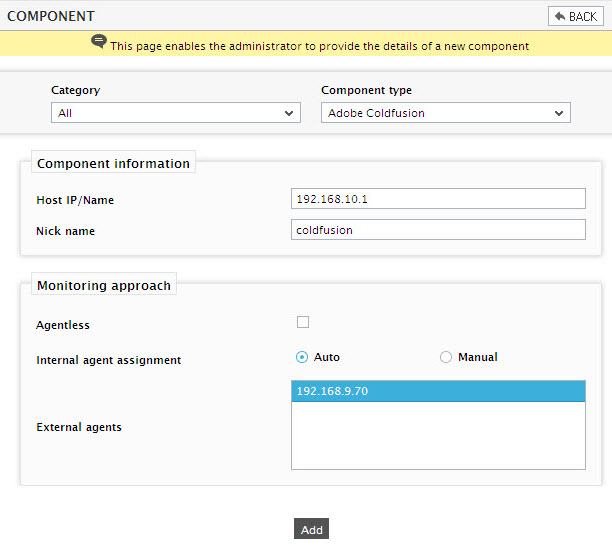612x548 pixels.
Task: Open the Component type dropdown
Action: [x=446, y=113]
